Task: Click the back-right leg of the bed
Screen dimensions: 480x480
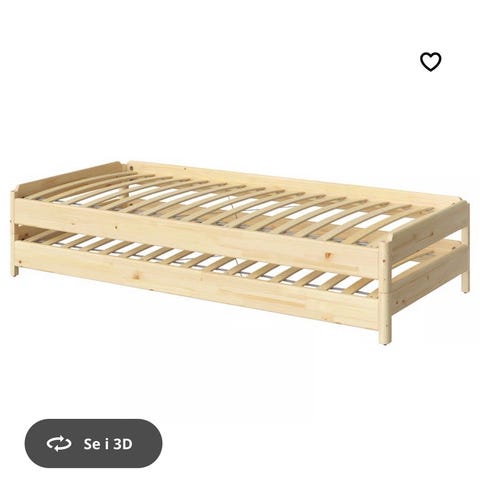Action: pyautogui.click(x=465, y=278)
